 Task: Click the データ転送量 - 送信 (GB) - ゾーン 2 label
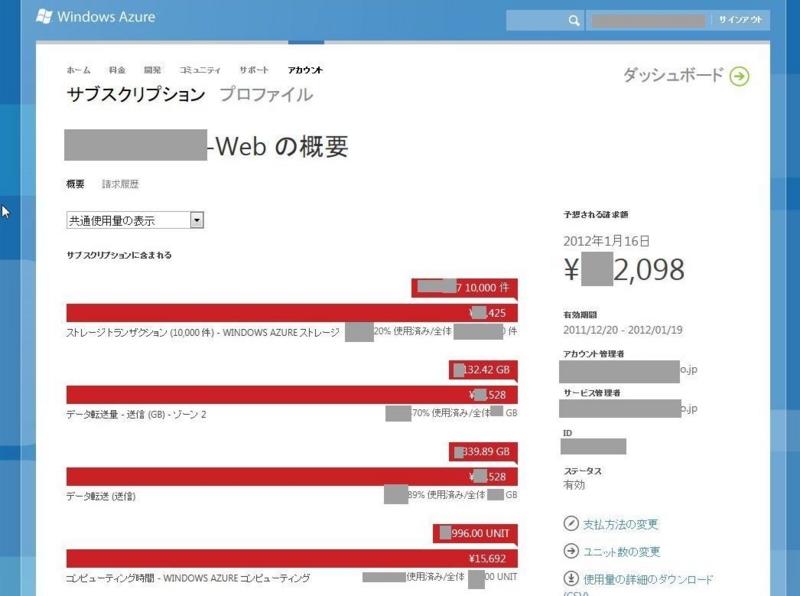tap(136, 414)
